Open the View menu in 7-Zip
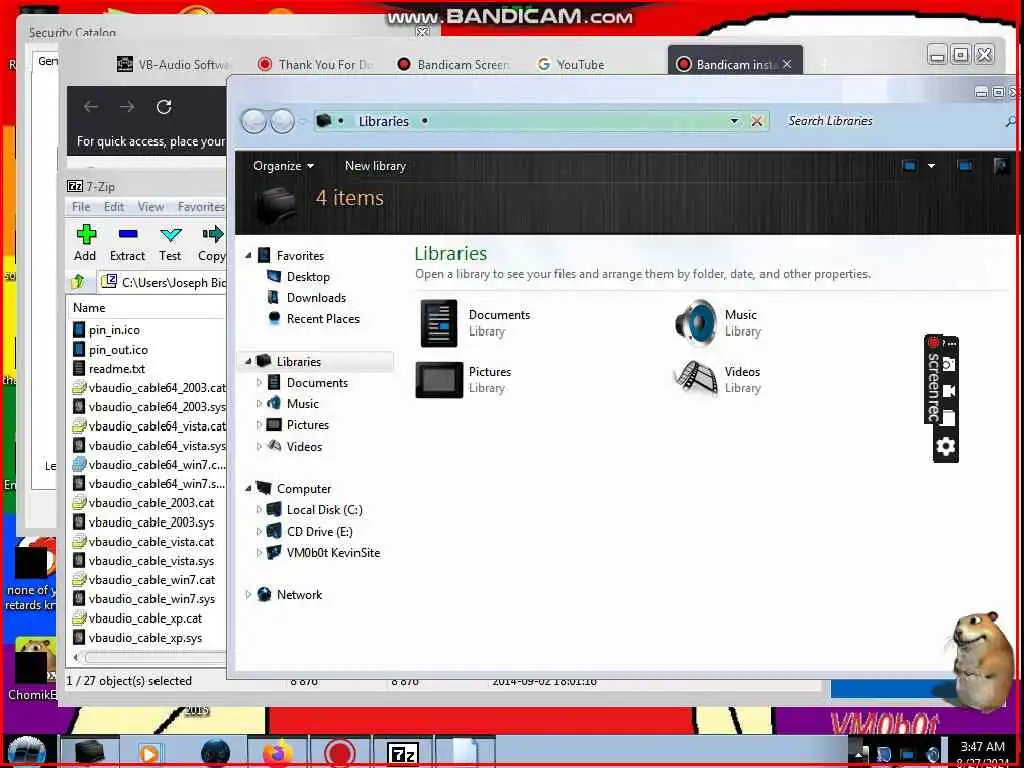1024x768 pixels. coord(151,207)
